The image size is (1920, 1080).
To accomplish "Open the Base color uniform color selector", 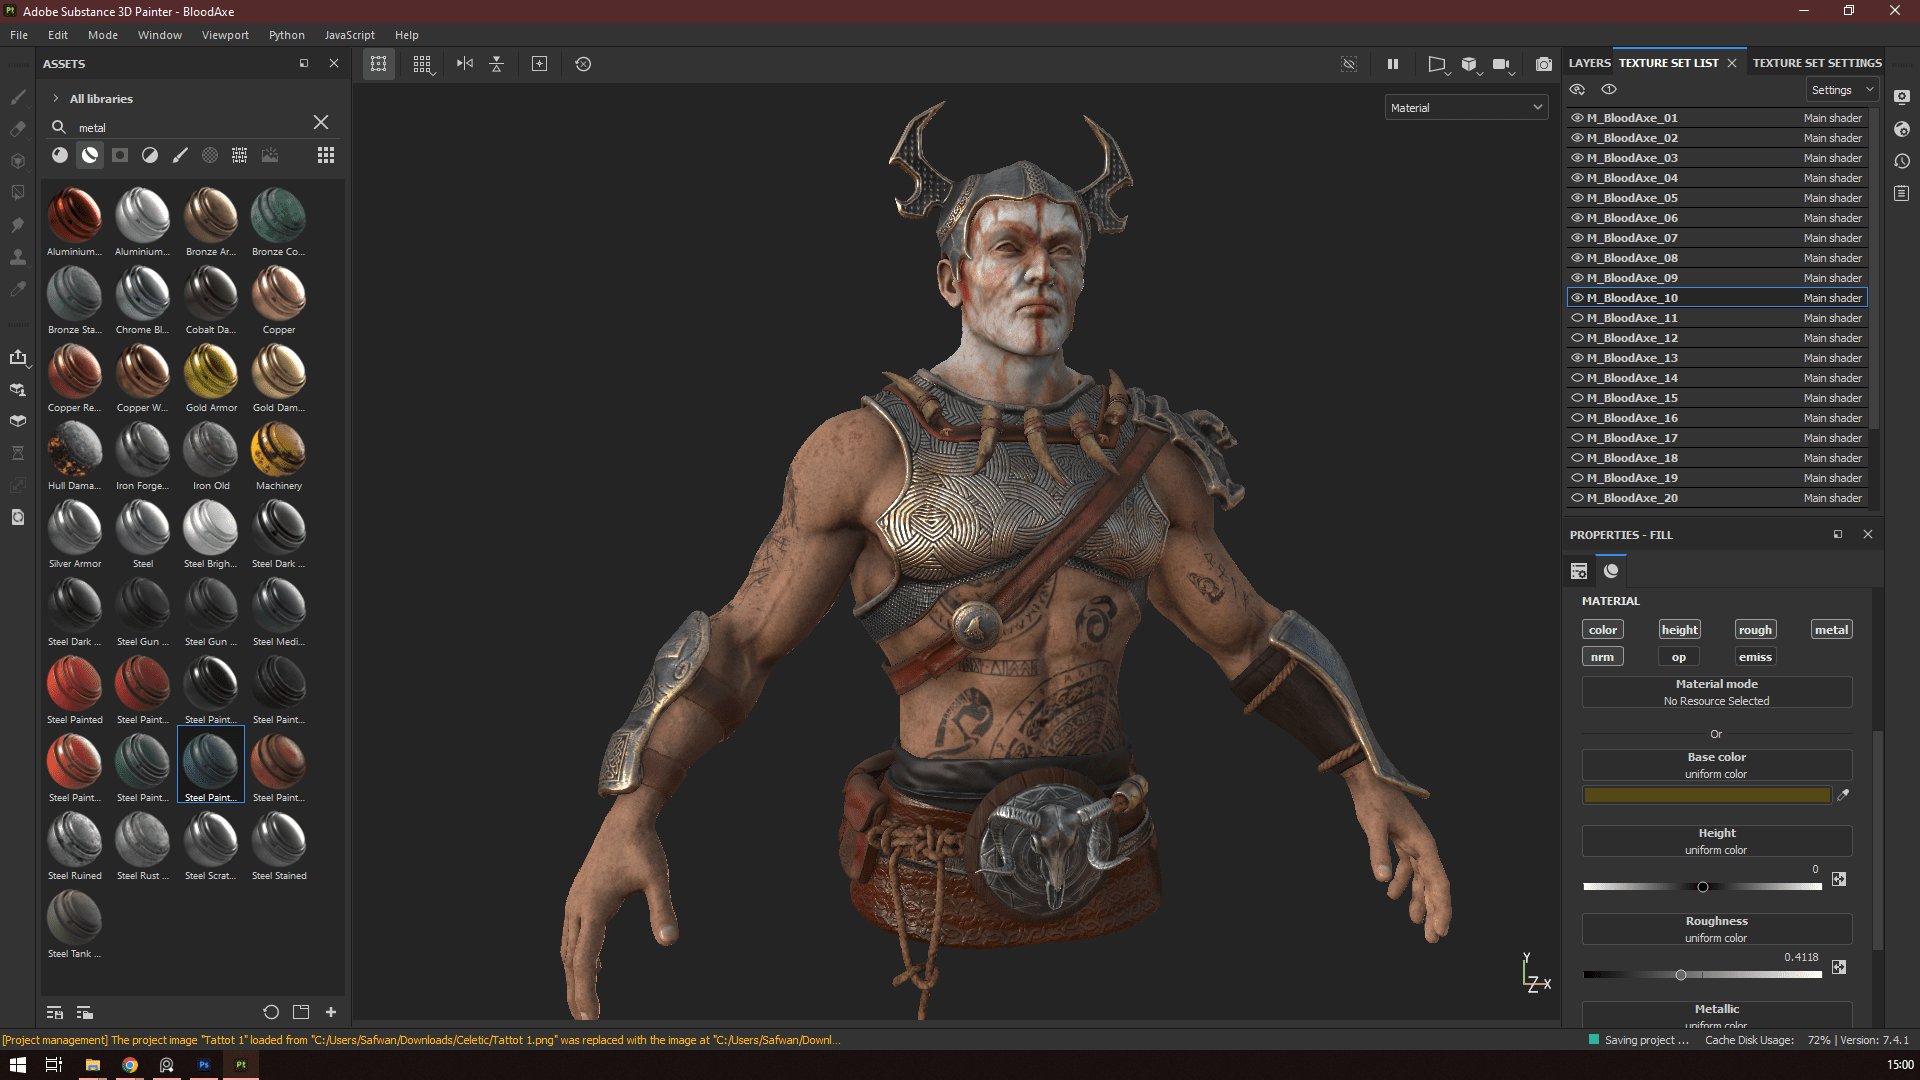I will tap(1716, 765).
